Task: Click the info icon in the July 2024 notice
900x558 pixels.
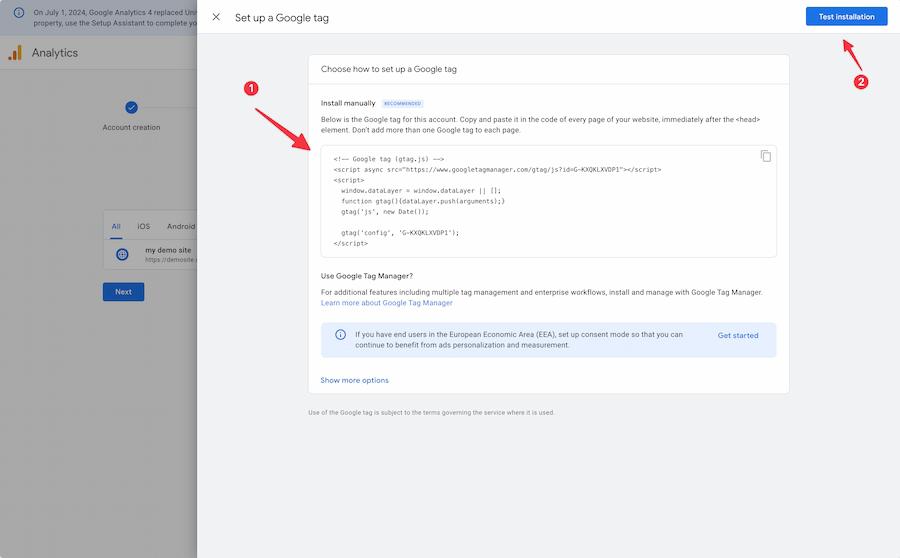Action: point(19,13)
